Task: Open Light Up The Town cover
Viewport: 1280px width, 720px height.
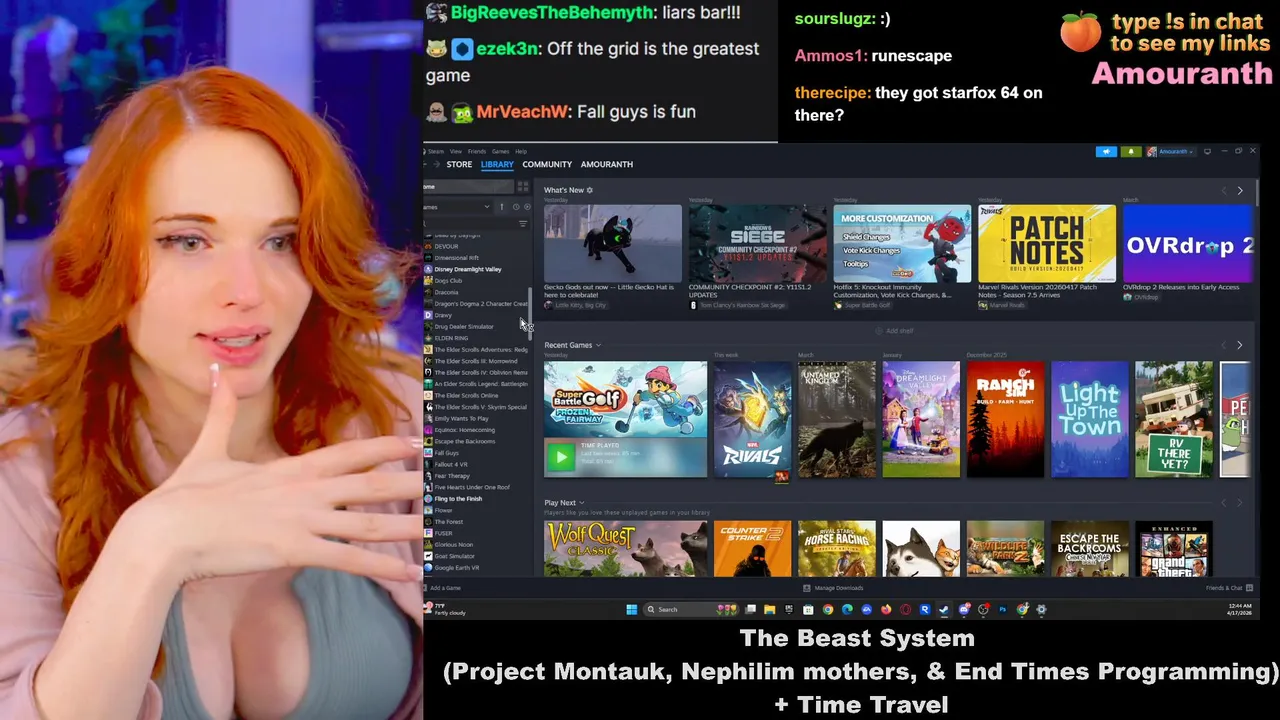Action: [x=1089, y=420]
